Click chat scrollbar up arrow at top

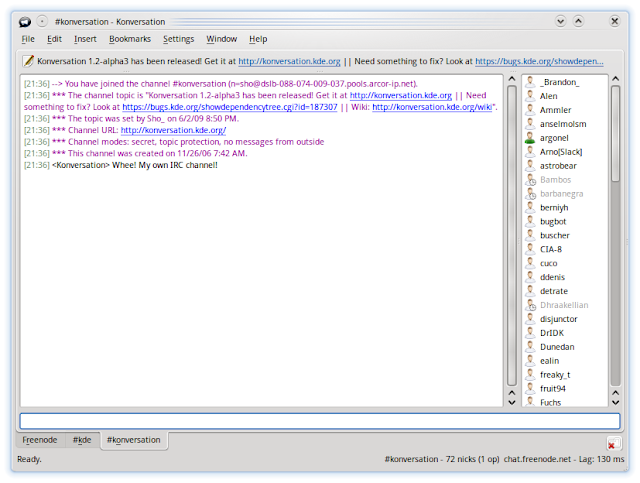tap(512, 79)
